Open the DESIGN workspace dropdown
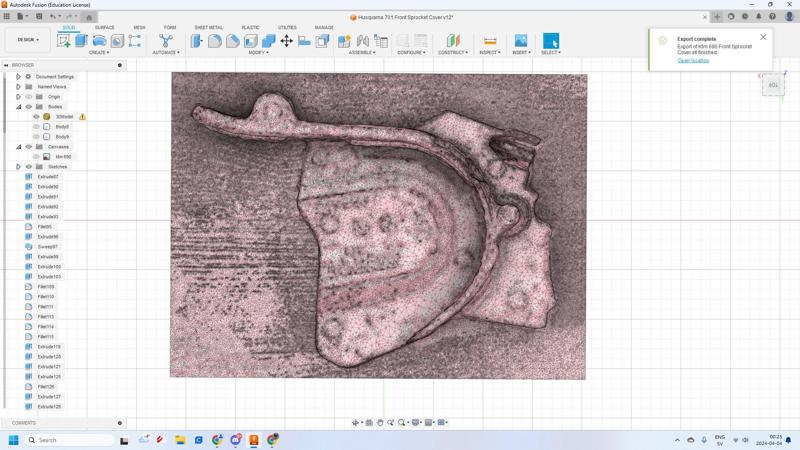 28,40
